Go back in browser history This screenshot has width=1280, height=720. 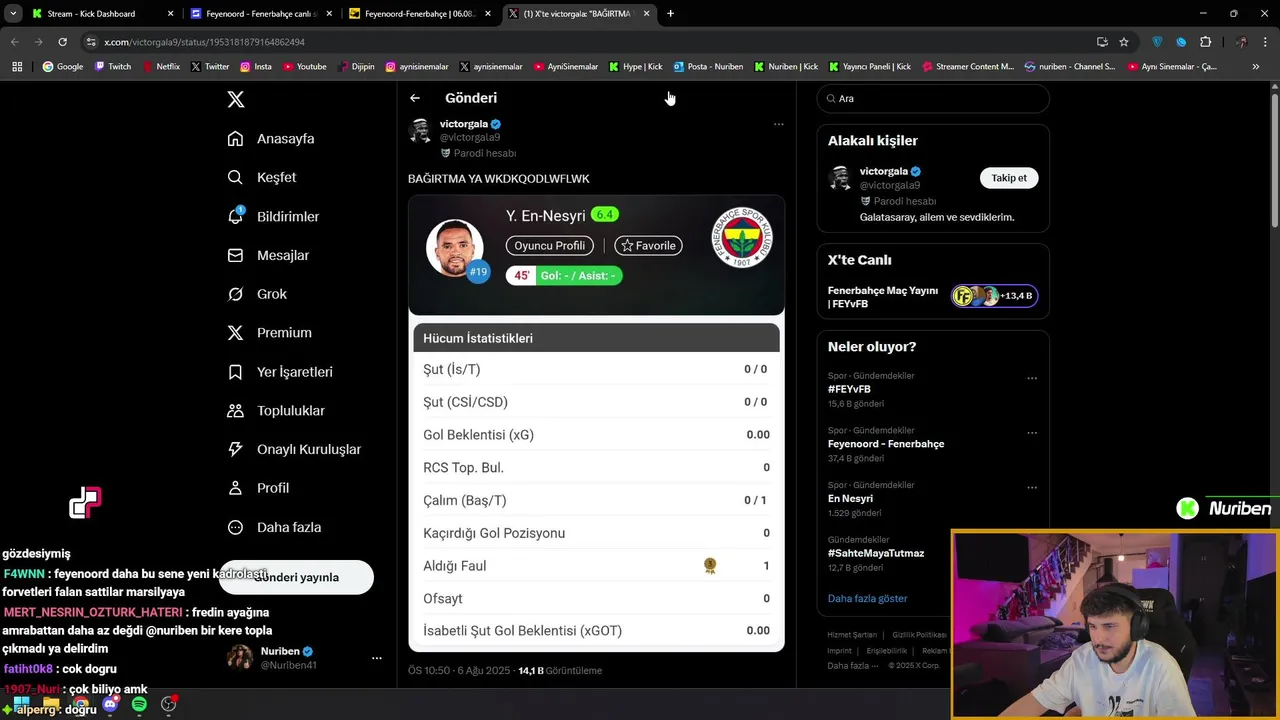coord(14,42)
